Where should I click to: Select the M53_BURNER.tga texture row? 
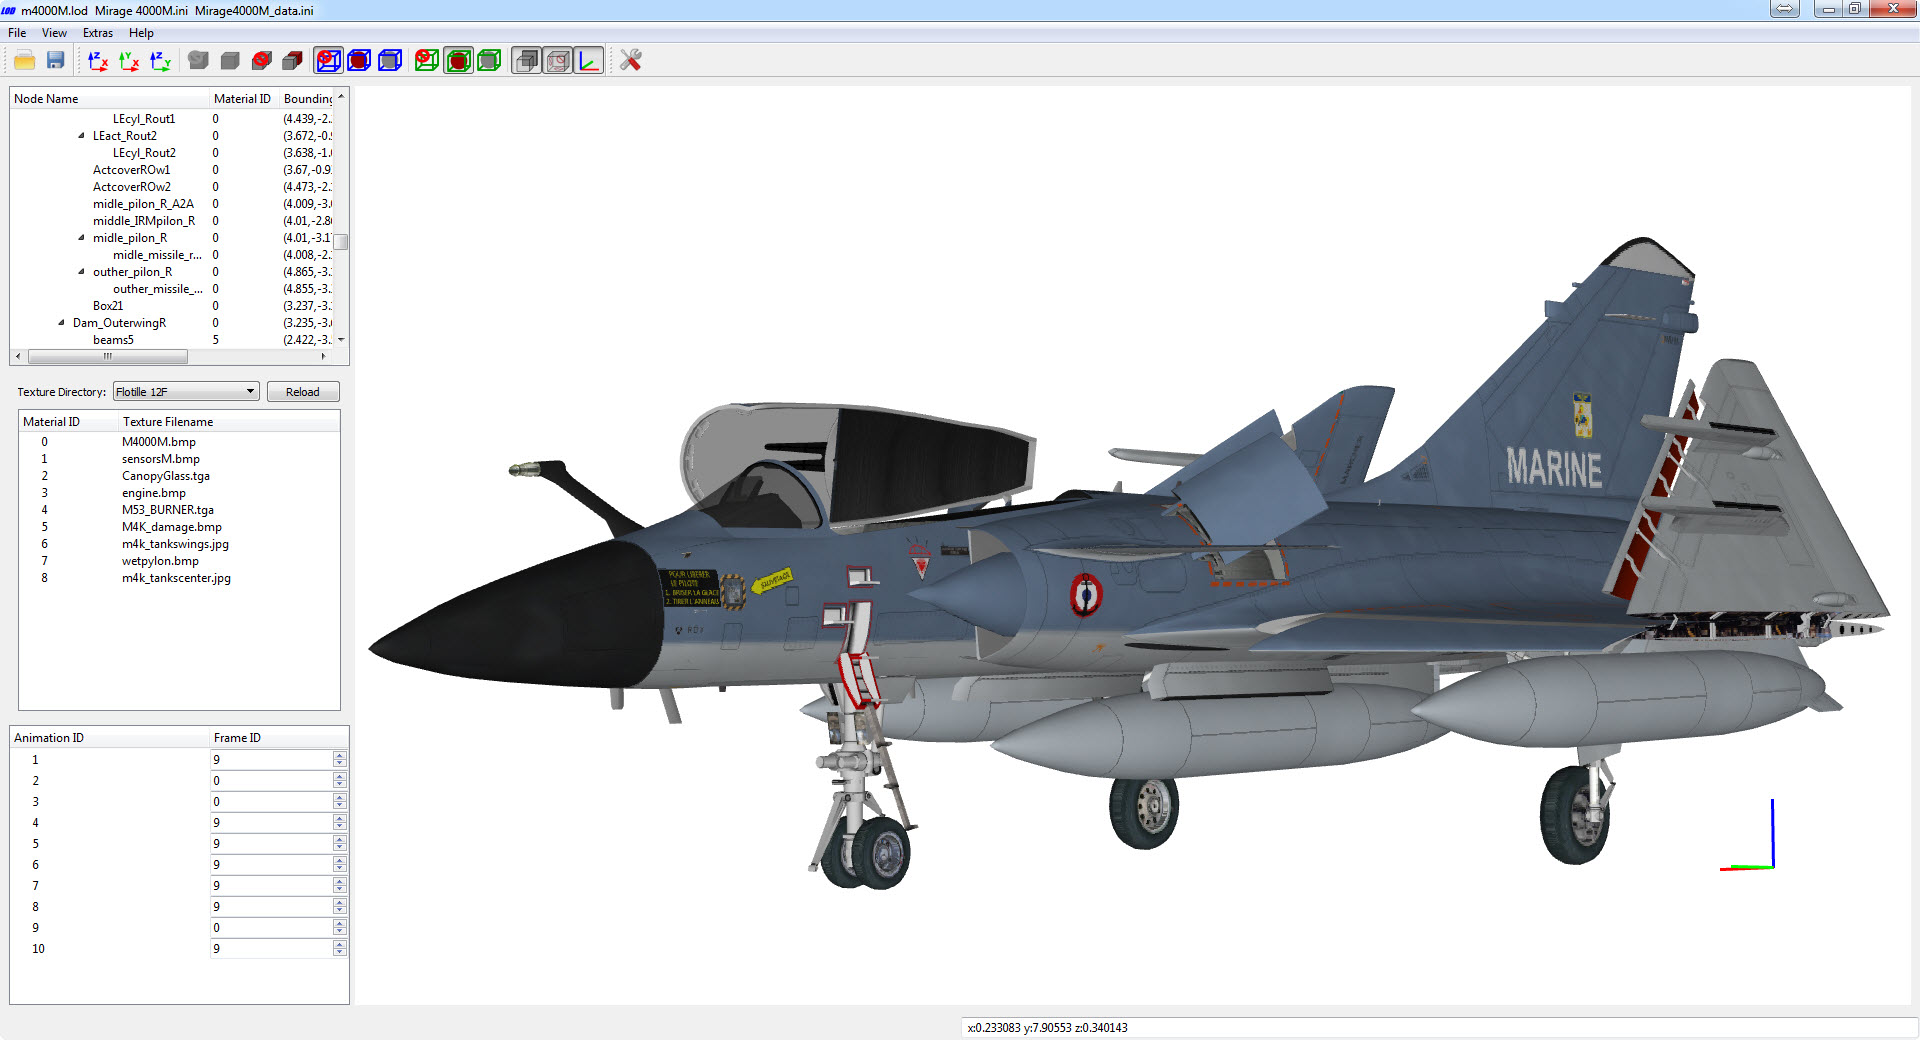(179, 510)
